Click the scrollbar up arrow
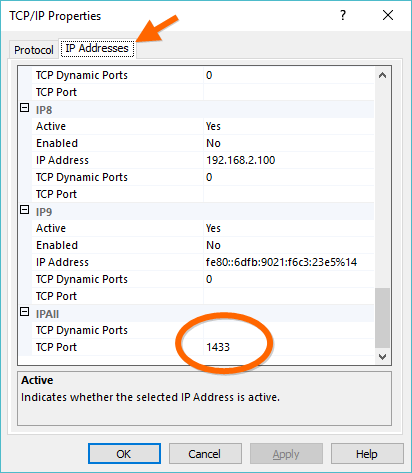This screenshot has height=473, width=412. pyautogui.click(x=382, y=75)
